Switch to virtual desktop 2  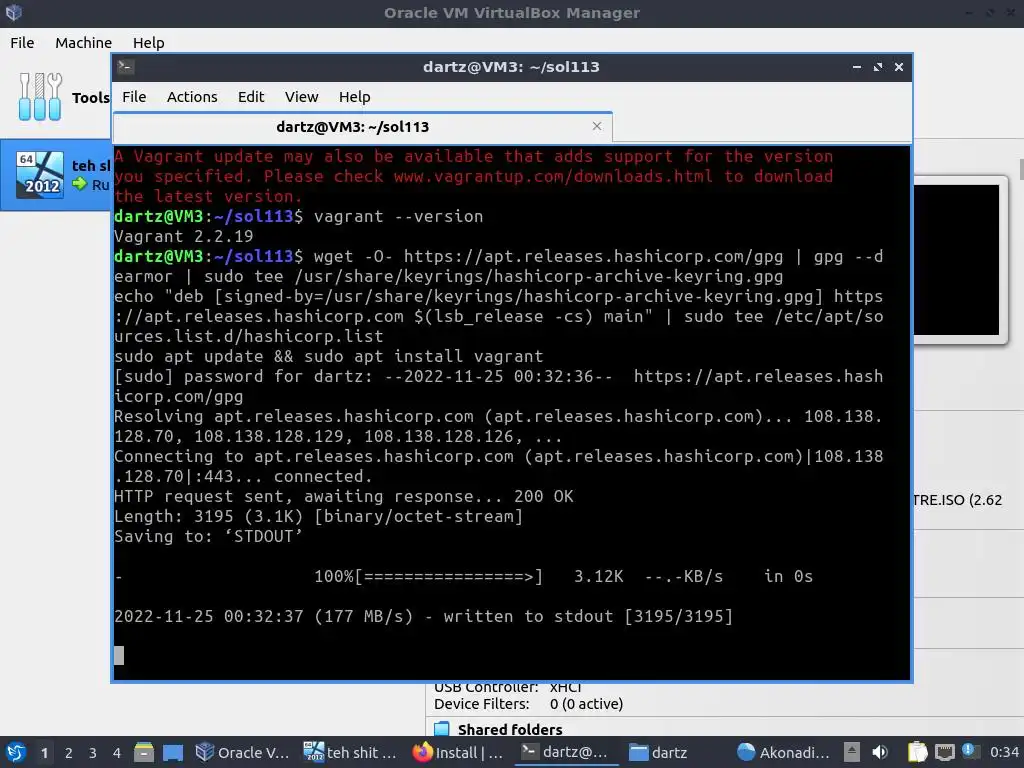(69, 753)
